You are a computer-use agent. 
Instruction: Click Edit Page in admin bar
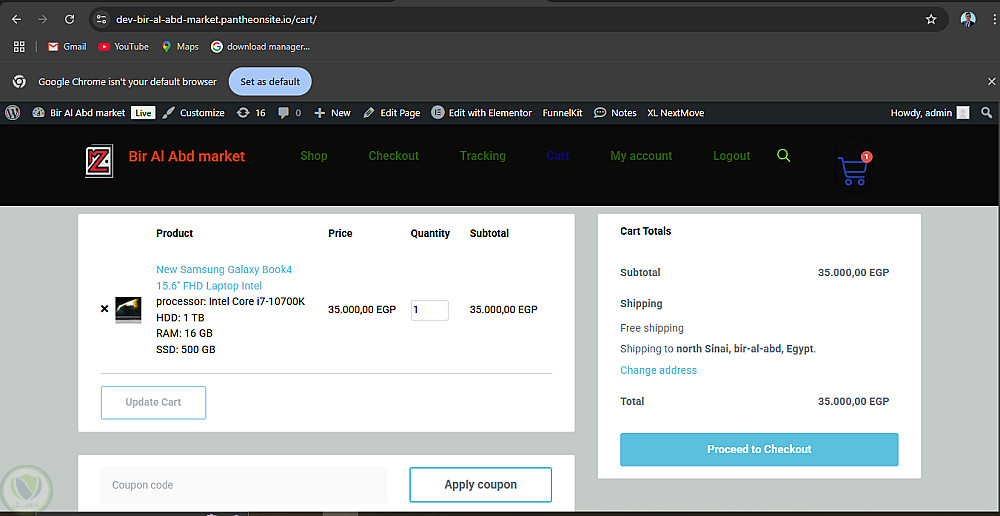click(x=392, y=113)
